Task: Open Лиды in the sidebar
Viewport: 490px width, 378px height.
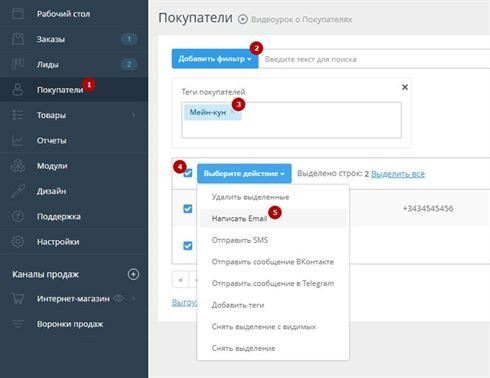Action: coord(47,64)
